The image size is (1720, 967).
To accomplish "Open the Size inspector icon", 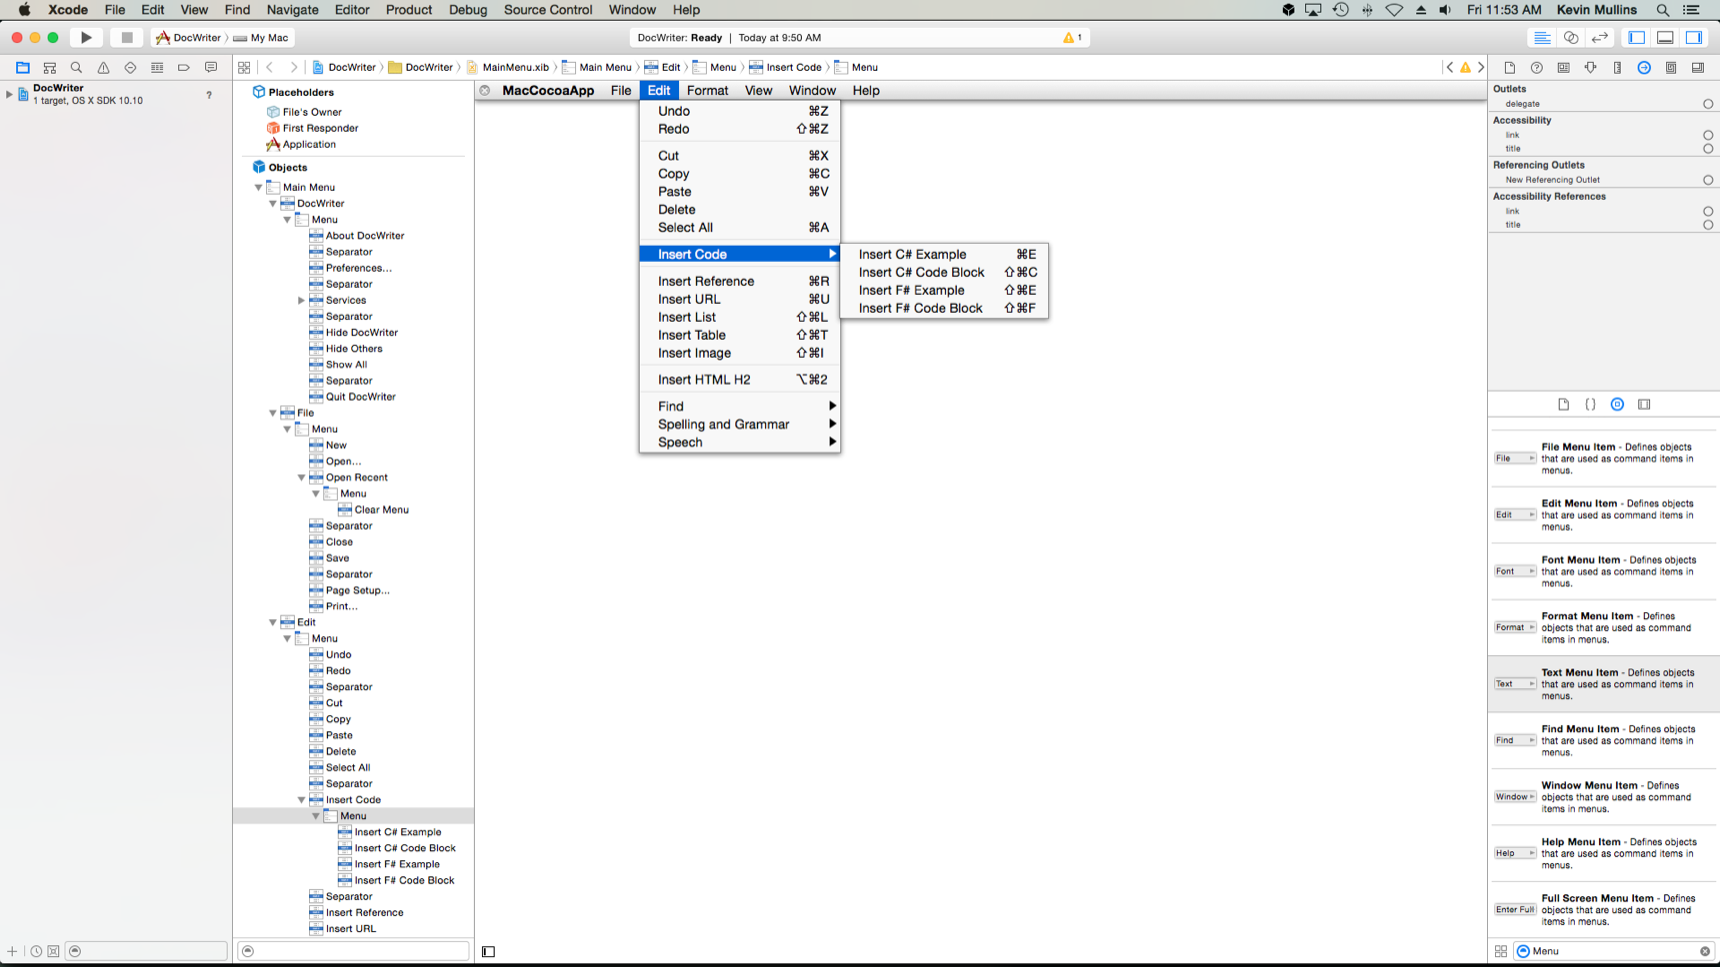I will tap(1618, 67).
